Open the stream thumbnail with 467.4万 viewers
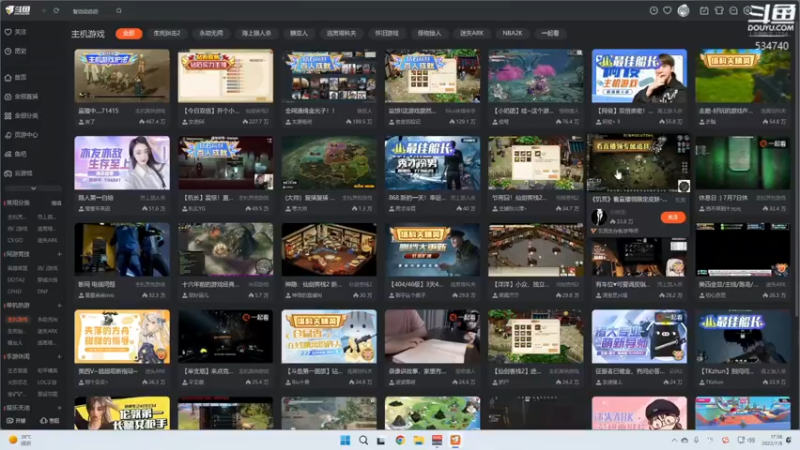 click(x=122, y=76)
